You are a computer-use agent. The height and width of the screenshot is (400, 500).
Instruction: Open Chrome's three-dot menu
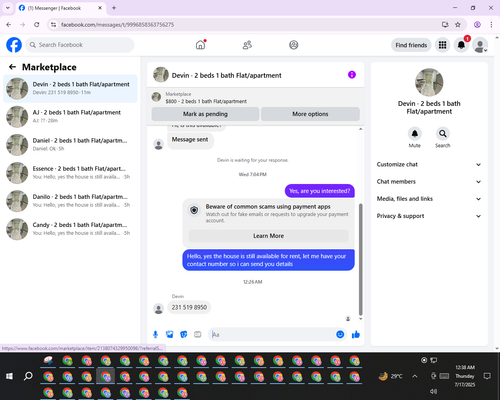[491, 24]
